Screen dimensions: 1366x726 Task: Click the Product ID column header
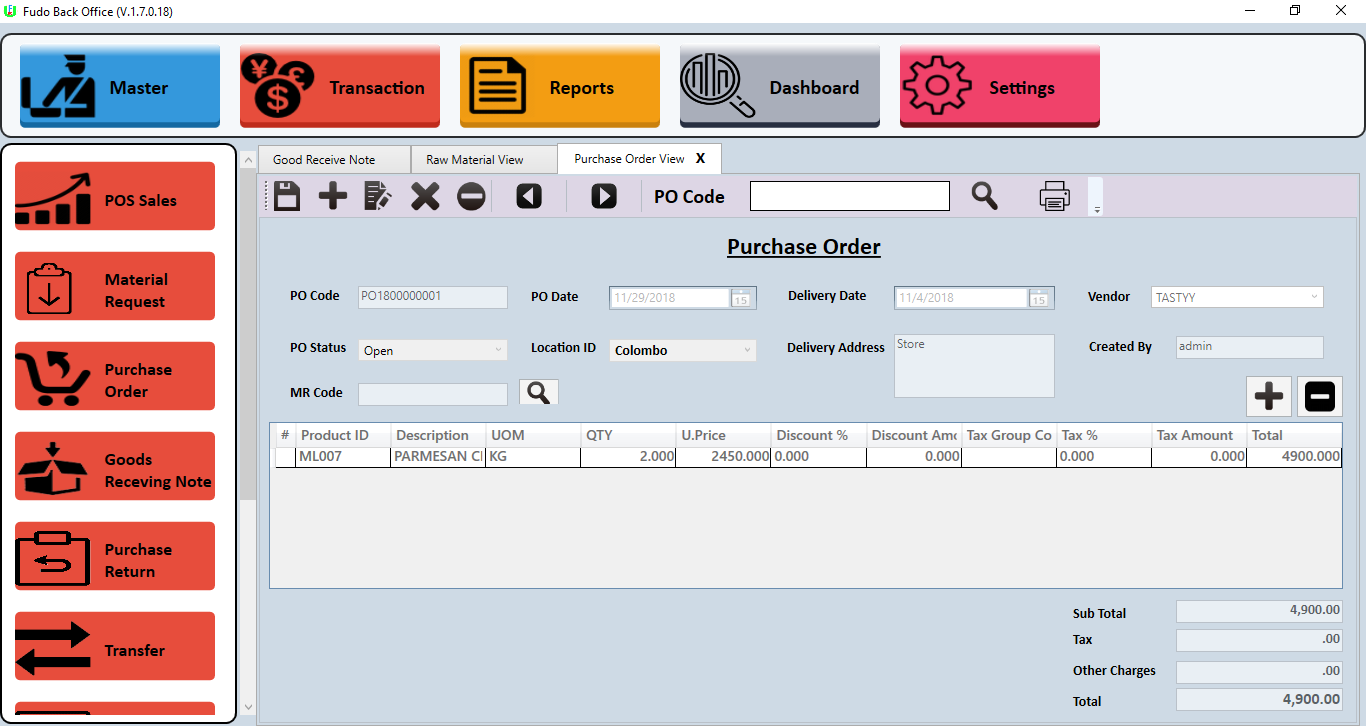[343, 435]
